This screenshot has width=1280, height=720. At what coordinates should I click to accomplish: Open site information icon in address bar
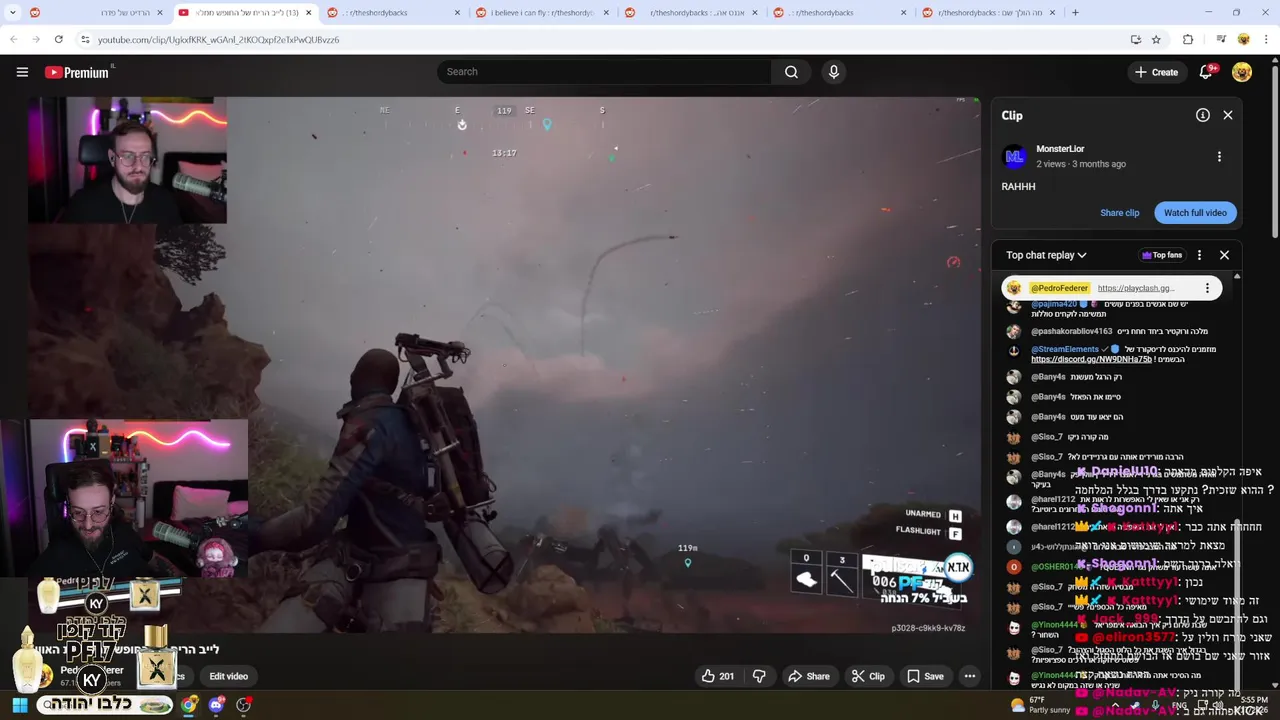(x=85, y=39)
